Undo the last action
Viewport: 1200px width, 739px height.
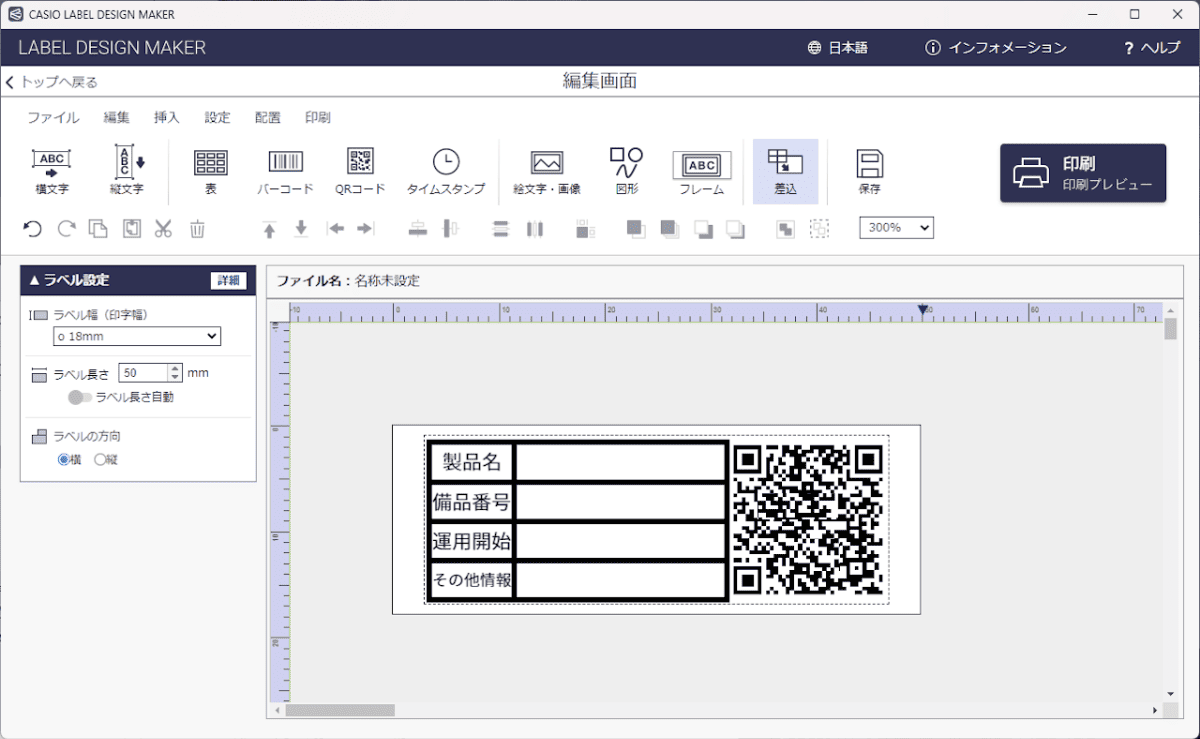coord(33,229)
